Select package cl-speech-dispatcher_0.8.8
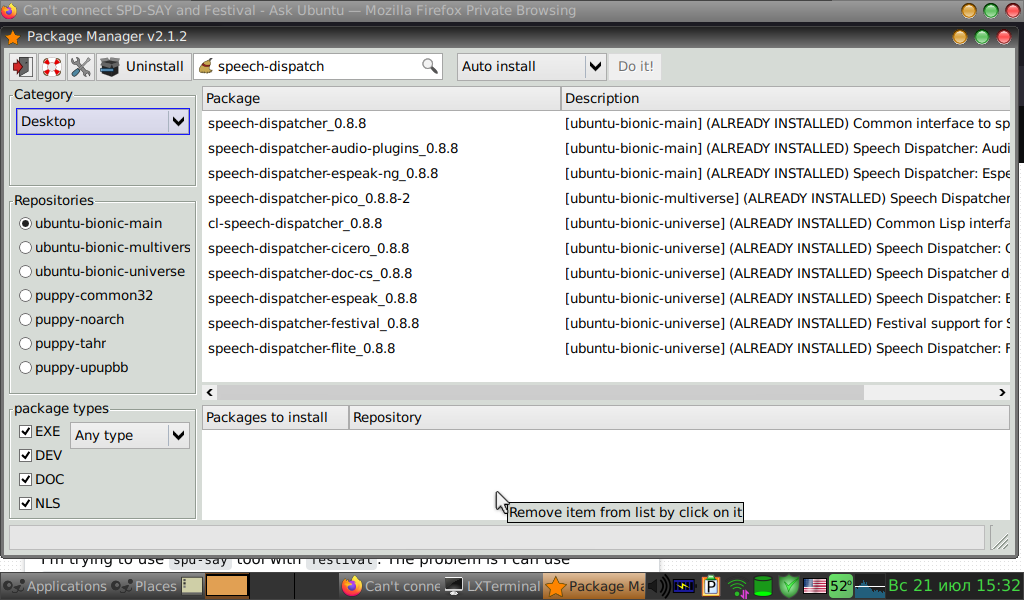The image size is (1024, 600). [x=295, y=223]
